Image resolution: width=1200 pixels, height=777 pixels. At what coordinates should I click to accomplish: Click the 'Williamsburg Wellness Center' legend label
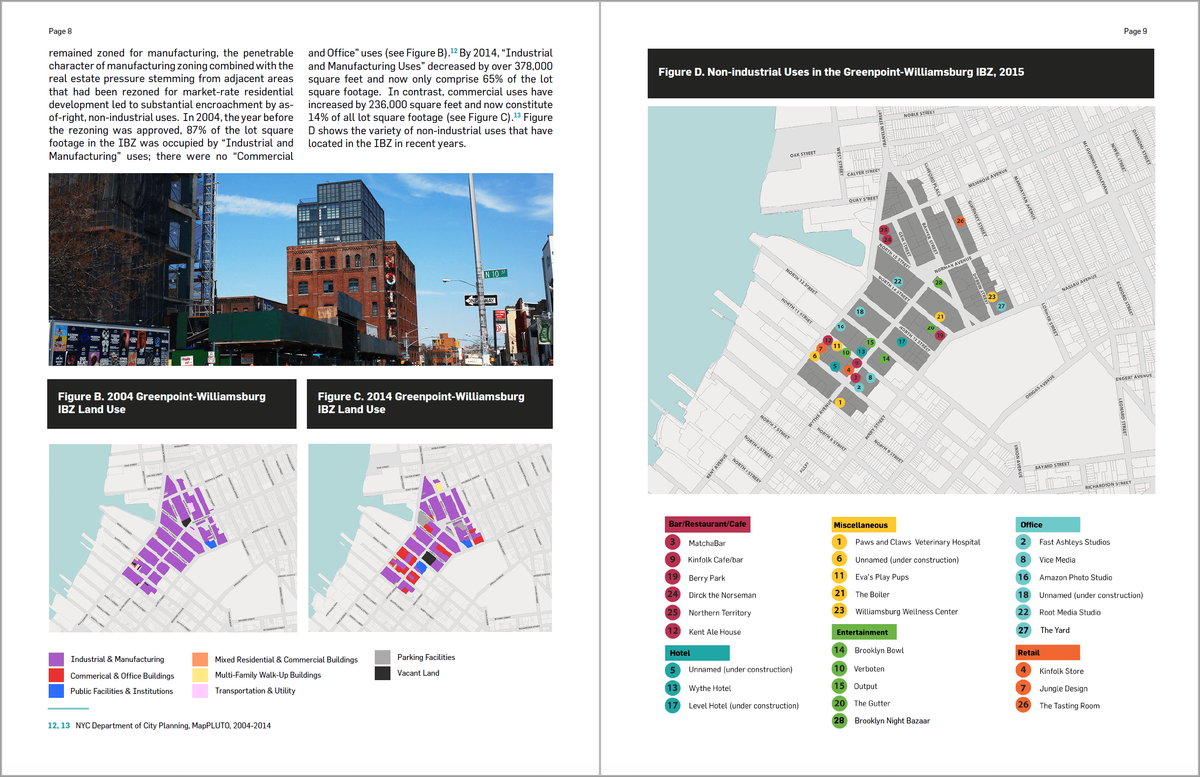click(x=907, y=611)
